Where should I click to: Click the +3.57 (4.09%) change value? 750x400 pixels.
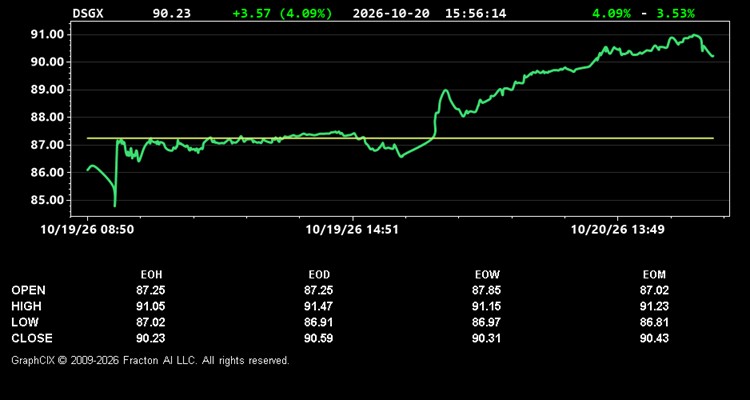[282, 13]
